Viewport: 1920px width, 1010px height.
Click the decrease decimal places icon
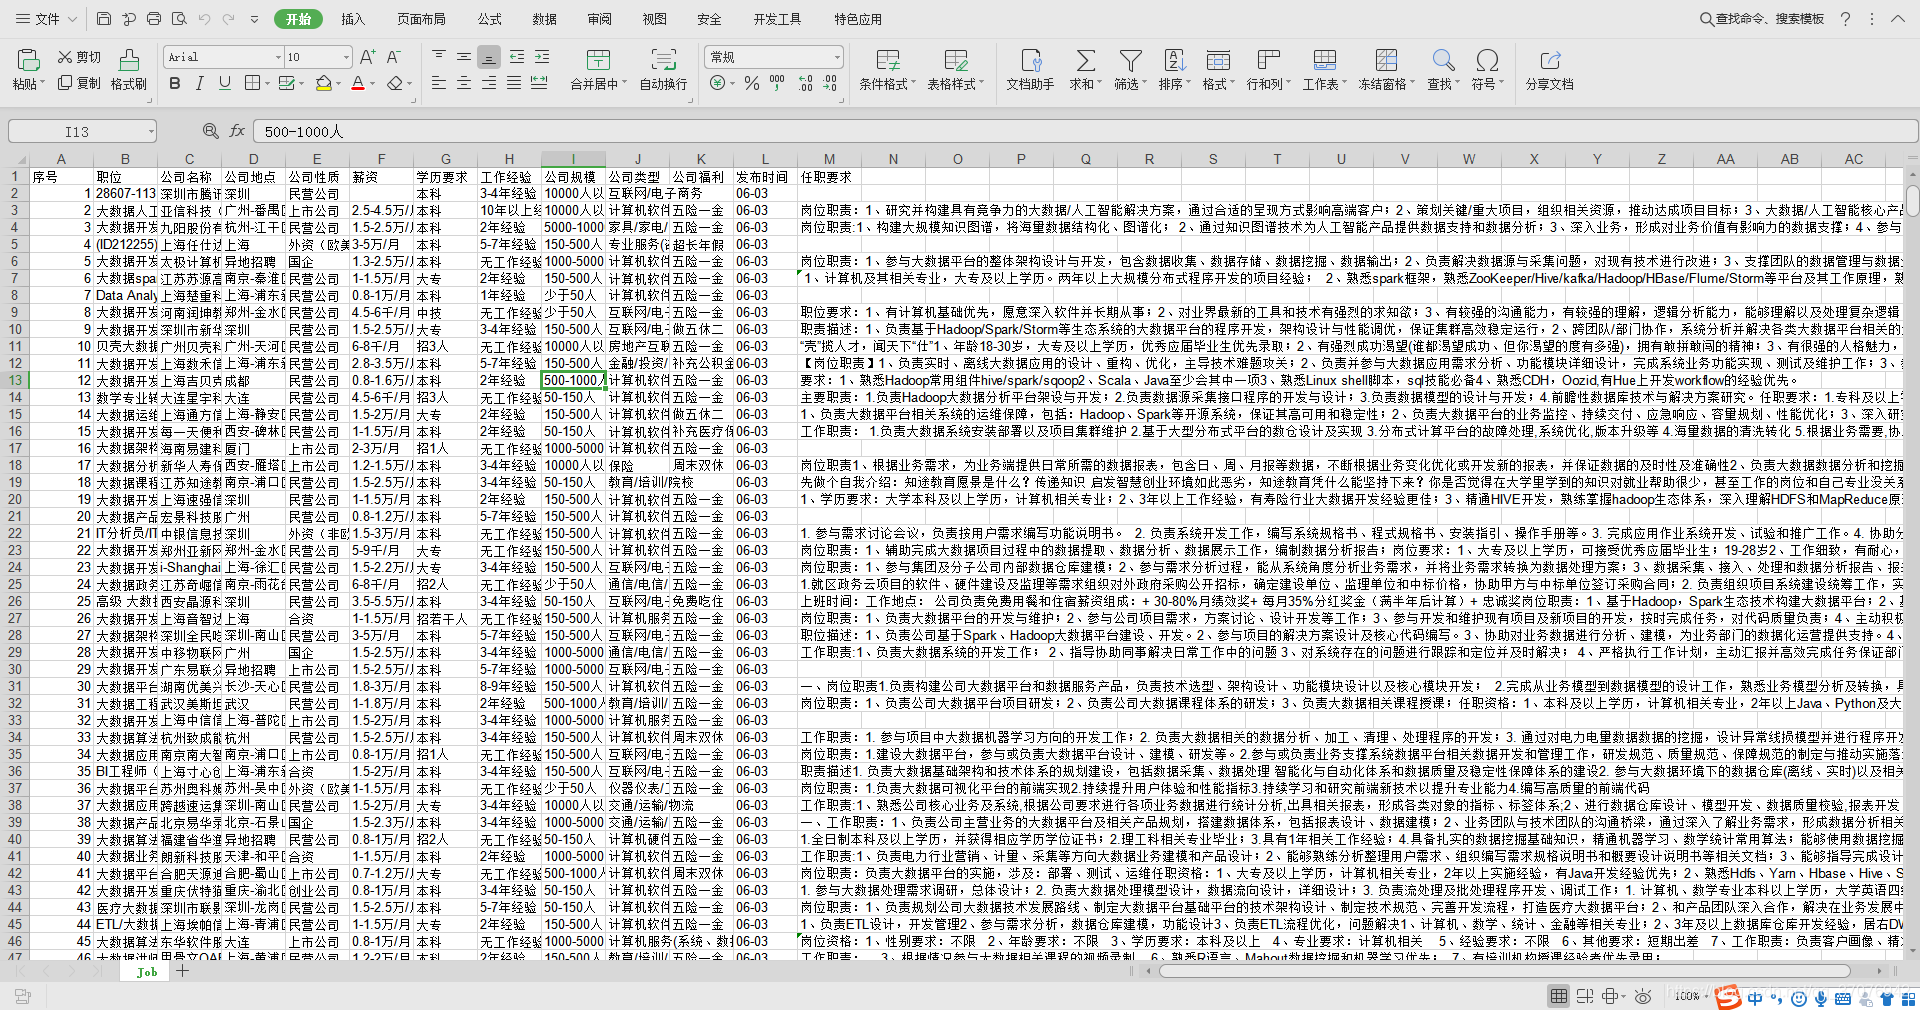tap(830, 84)
